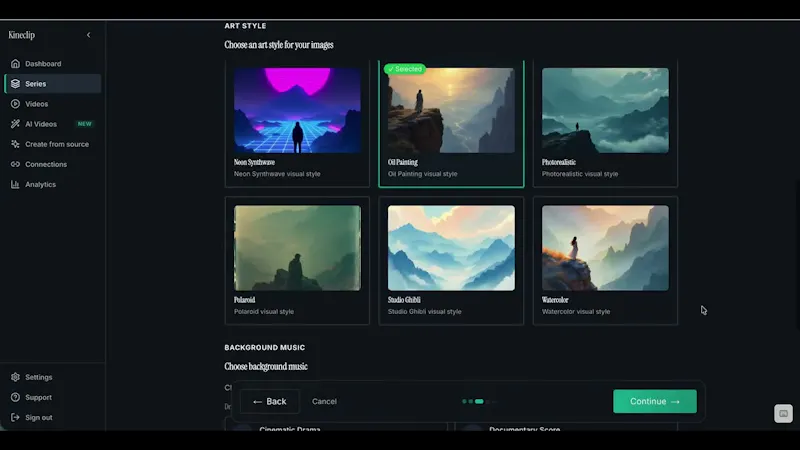800x450 pixels.
Task: Open the Connections page
Action: click(53, 164)
